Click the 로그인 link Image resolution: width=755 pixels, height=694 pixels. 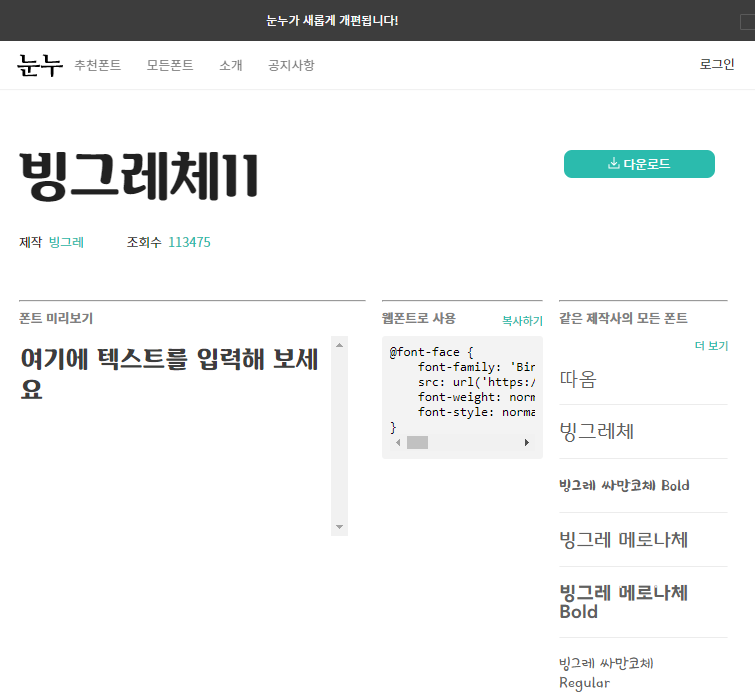click(717, 64)
